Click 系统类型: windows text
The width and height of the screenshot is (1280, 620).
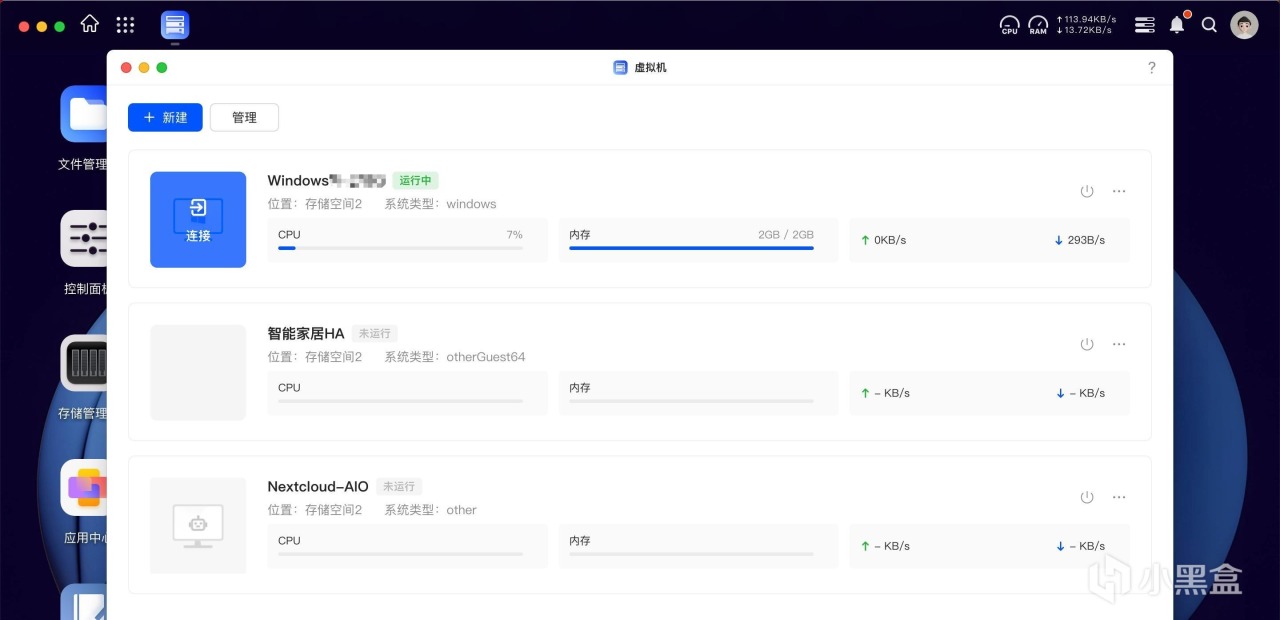tap(441, 204)
